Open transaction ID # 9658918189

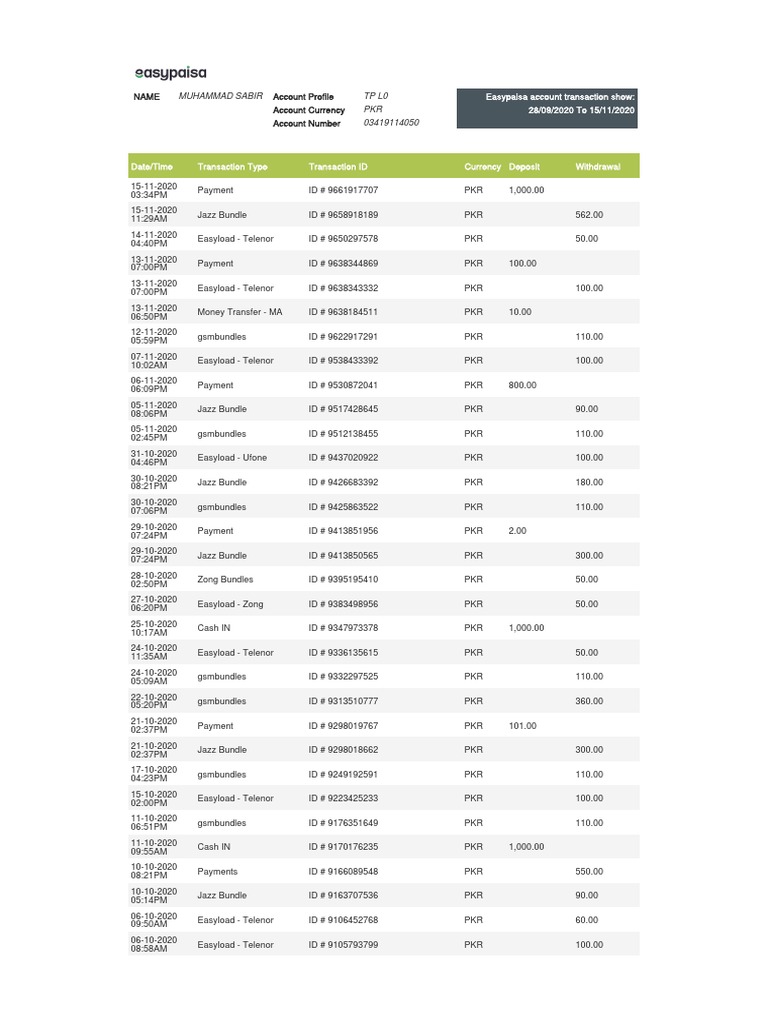click(344, 215)
